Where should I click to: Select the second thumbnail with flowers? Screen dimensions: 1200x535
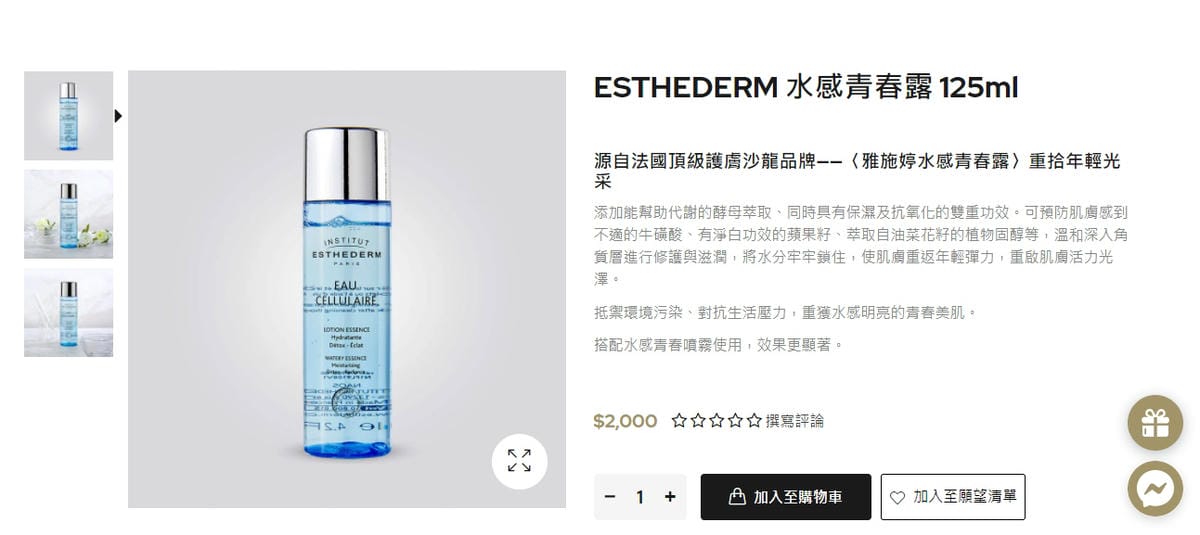coord(68,214)
